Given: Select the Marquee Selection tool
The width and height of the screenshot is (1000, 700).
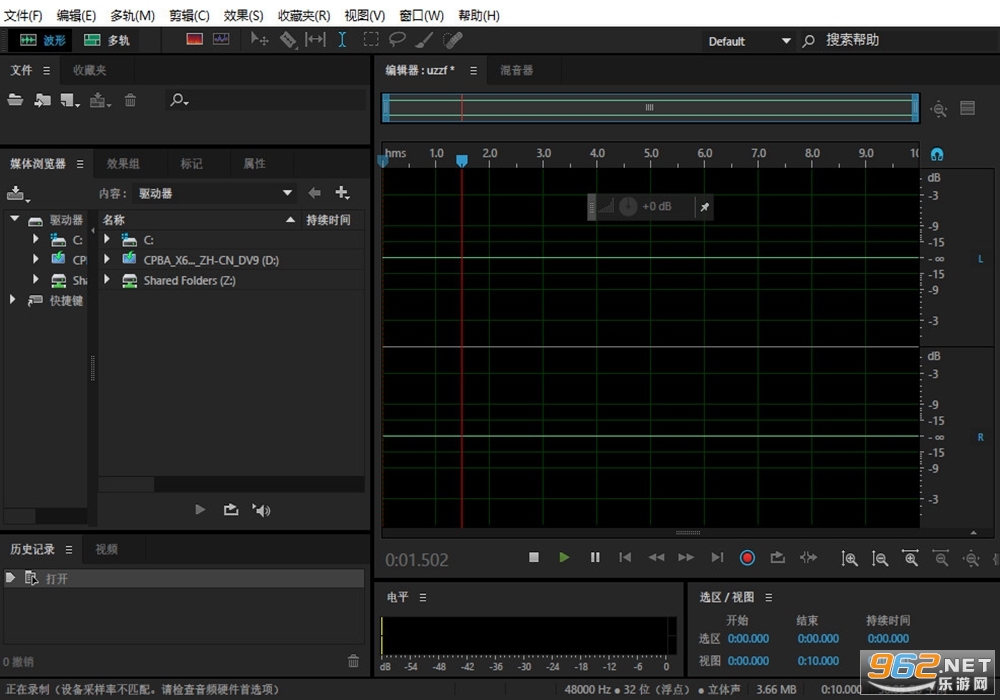Looking at the screenshot, I should [x=371, y=40].
